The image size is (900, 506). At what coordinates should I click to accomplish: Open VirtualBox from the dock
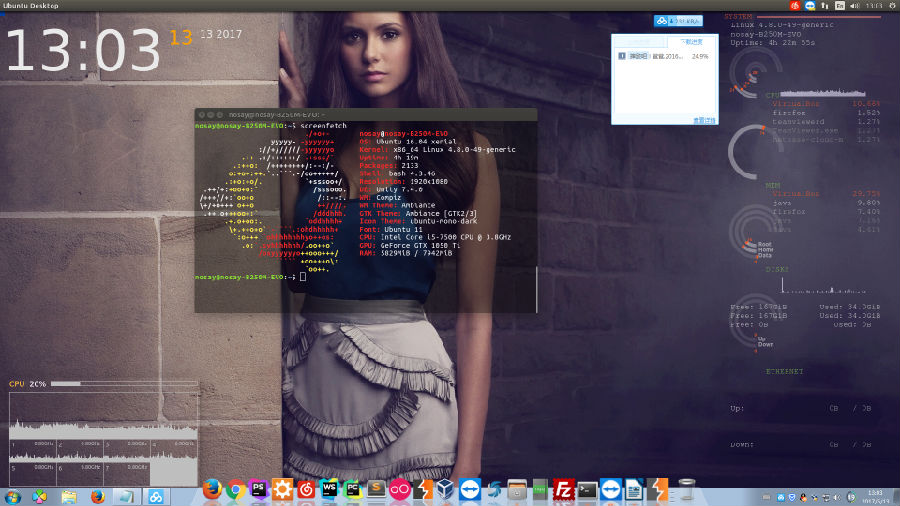[445, 489]
